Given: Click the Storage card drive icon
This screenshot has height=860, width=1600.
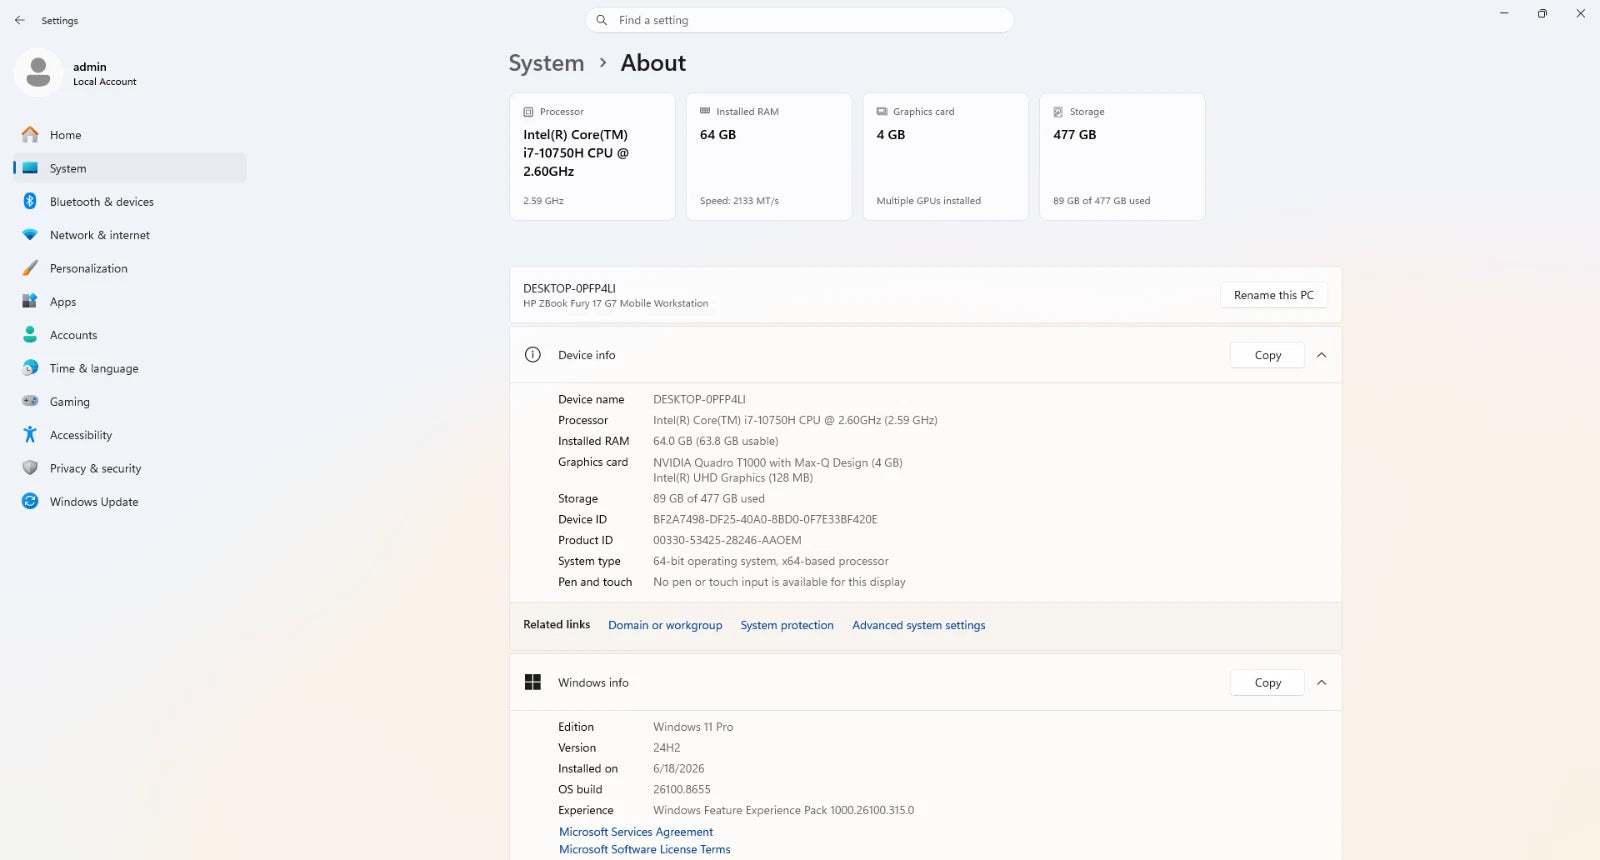Looking at the screenshot, I should (1058, 112).
